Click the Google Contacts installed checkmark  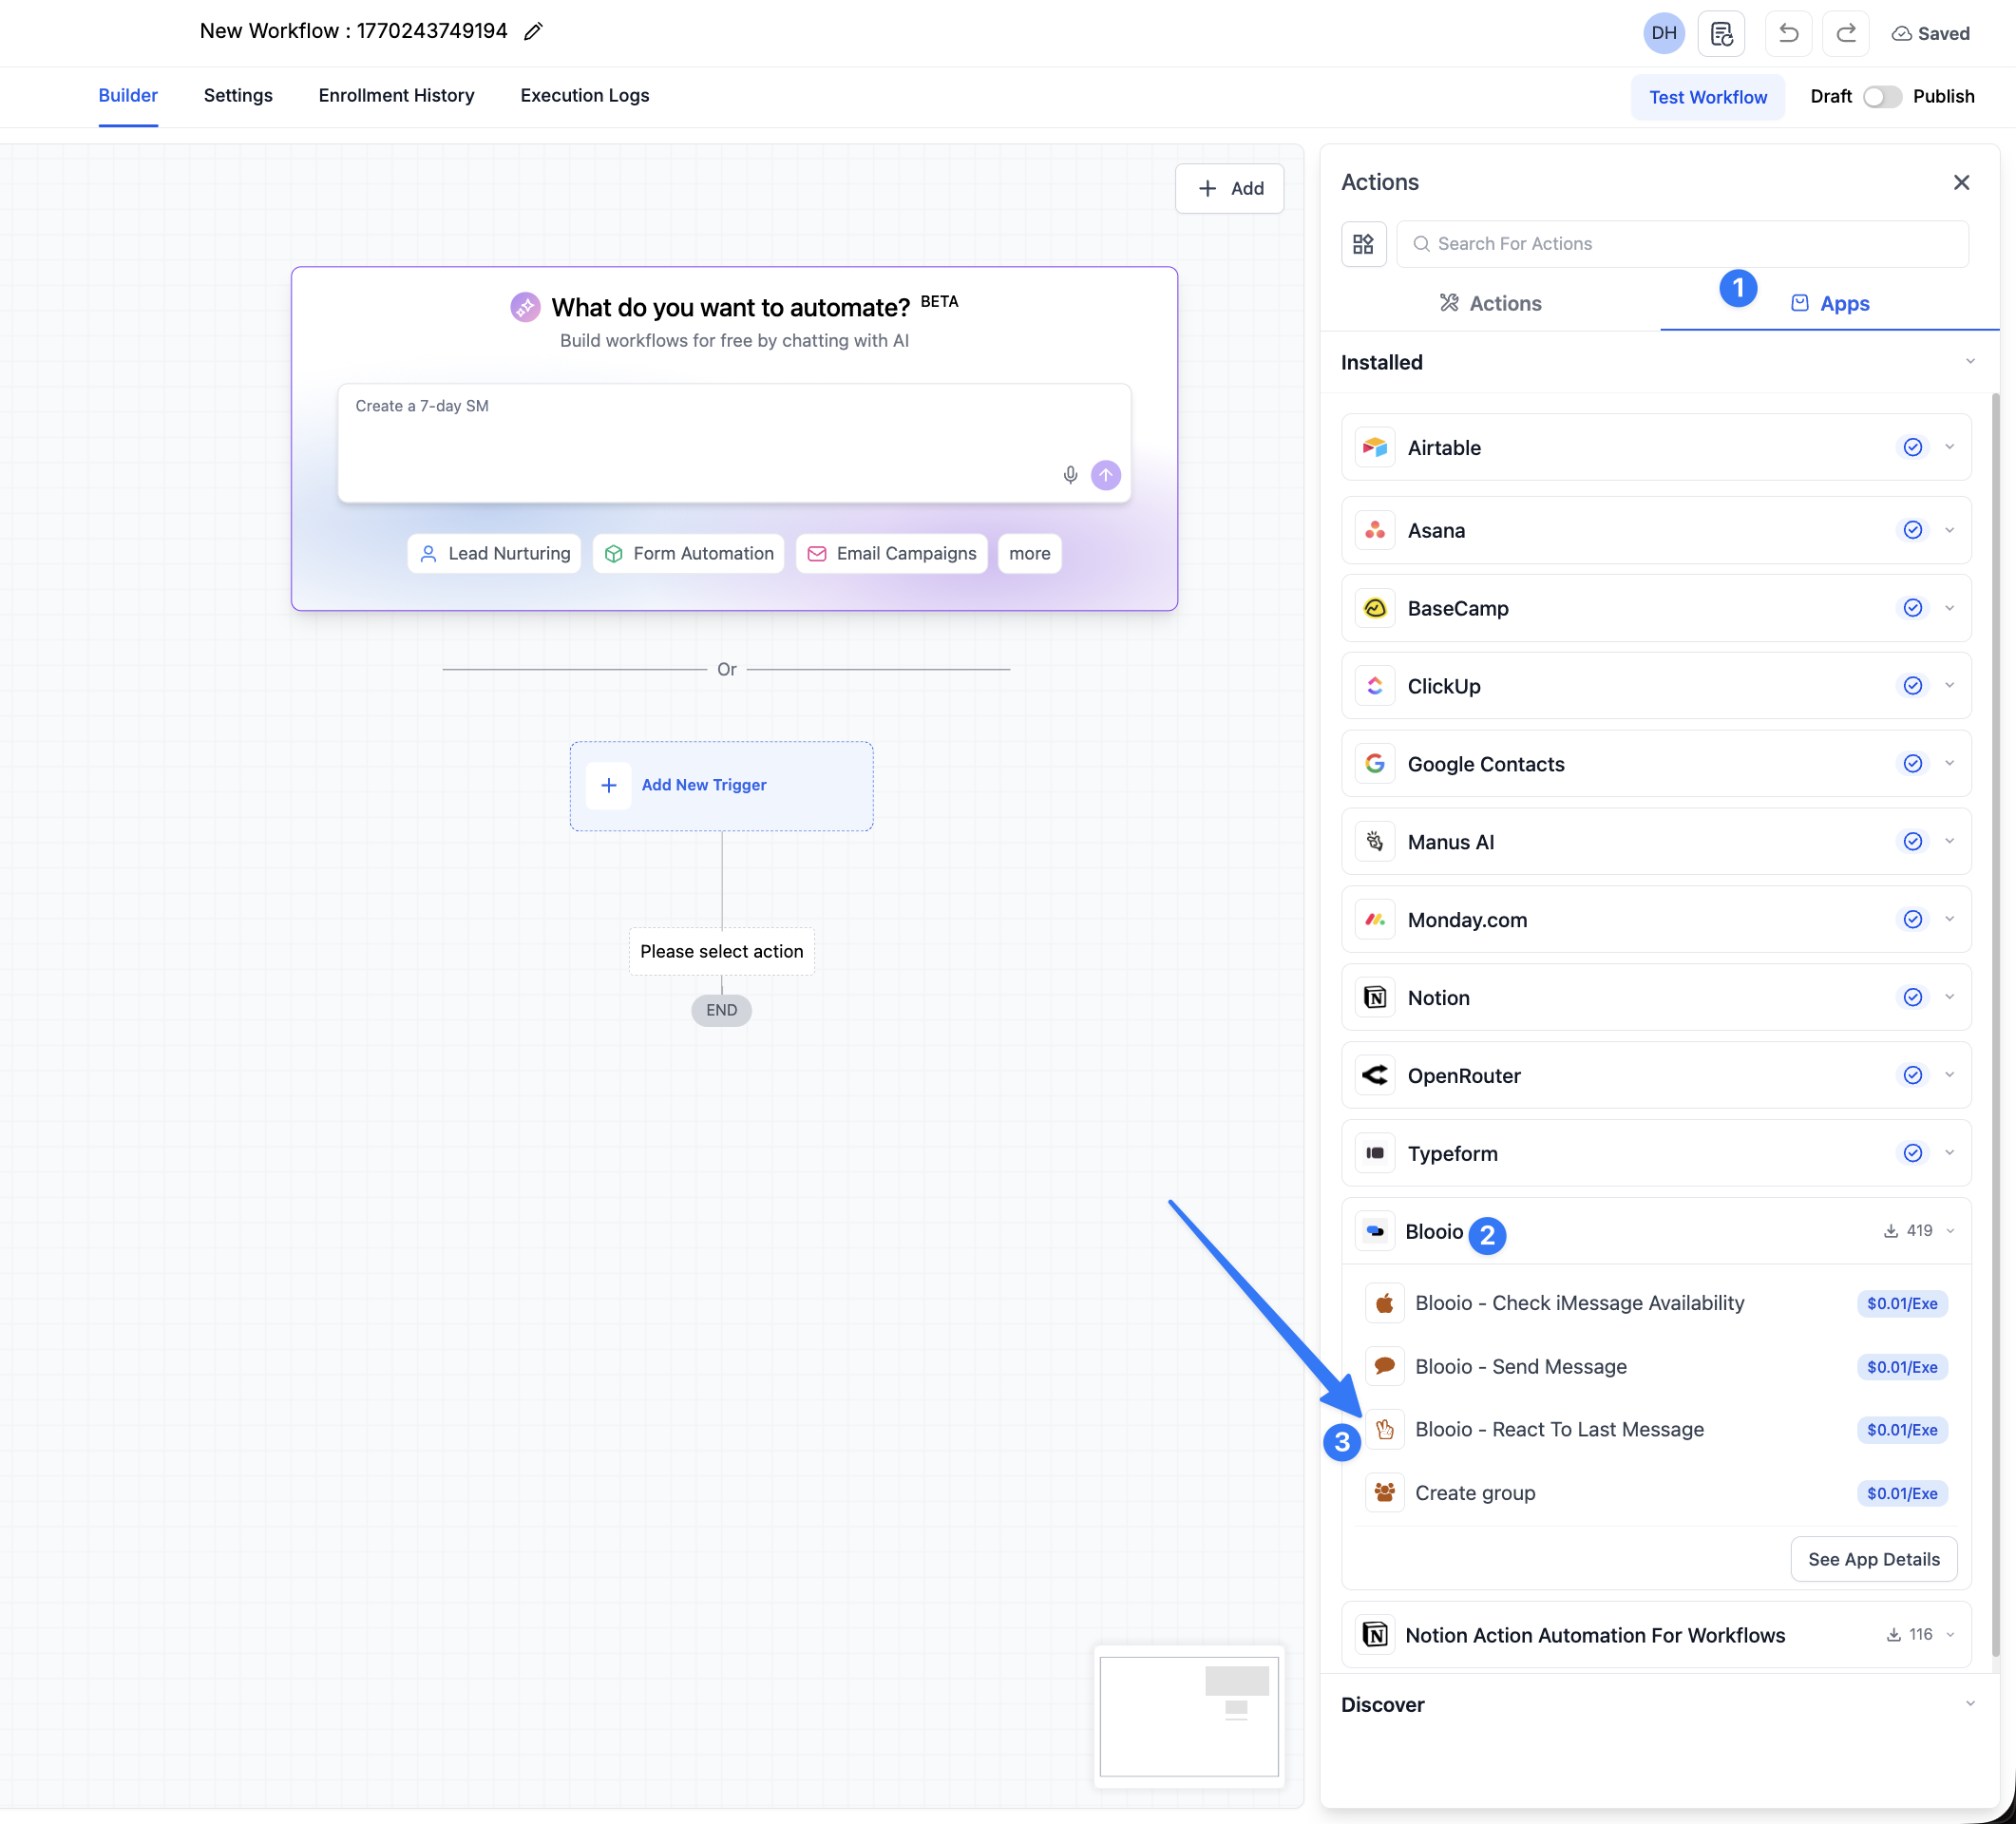click(1912, 764)
